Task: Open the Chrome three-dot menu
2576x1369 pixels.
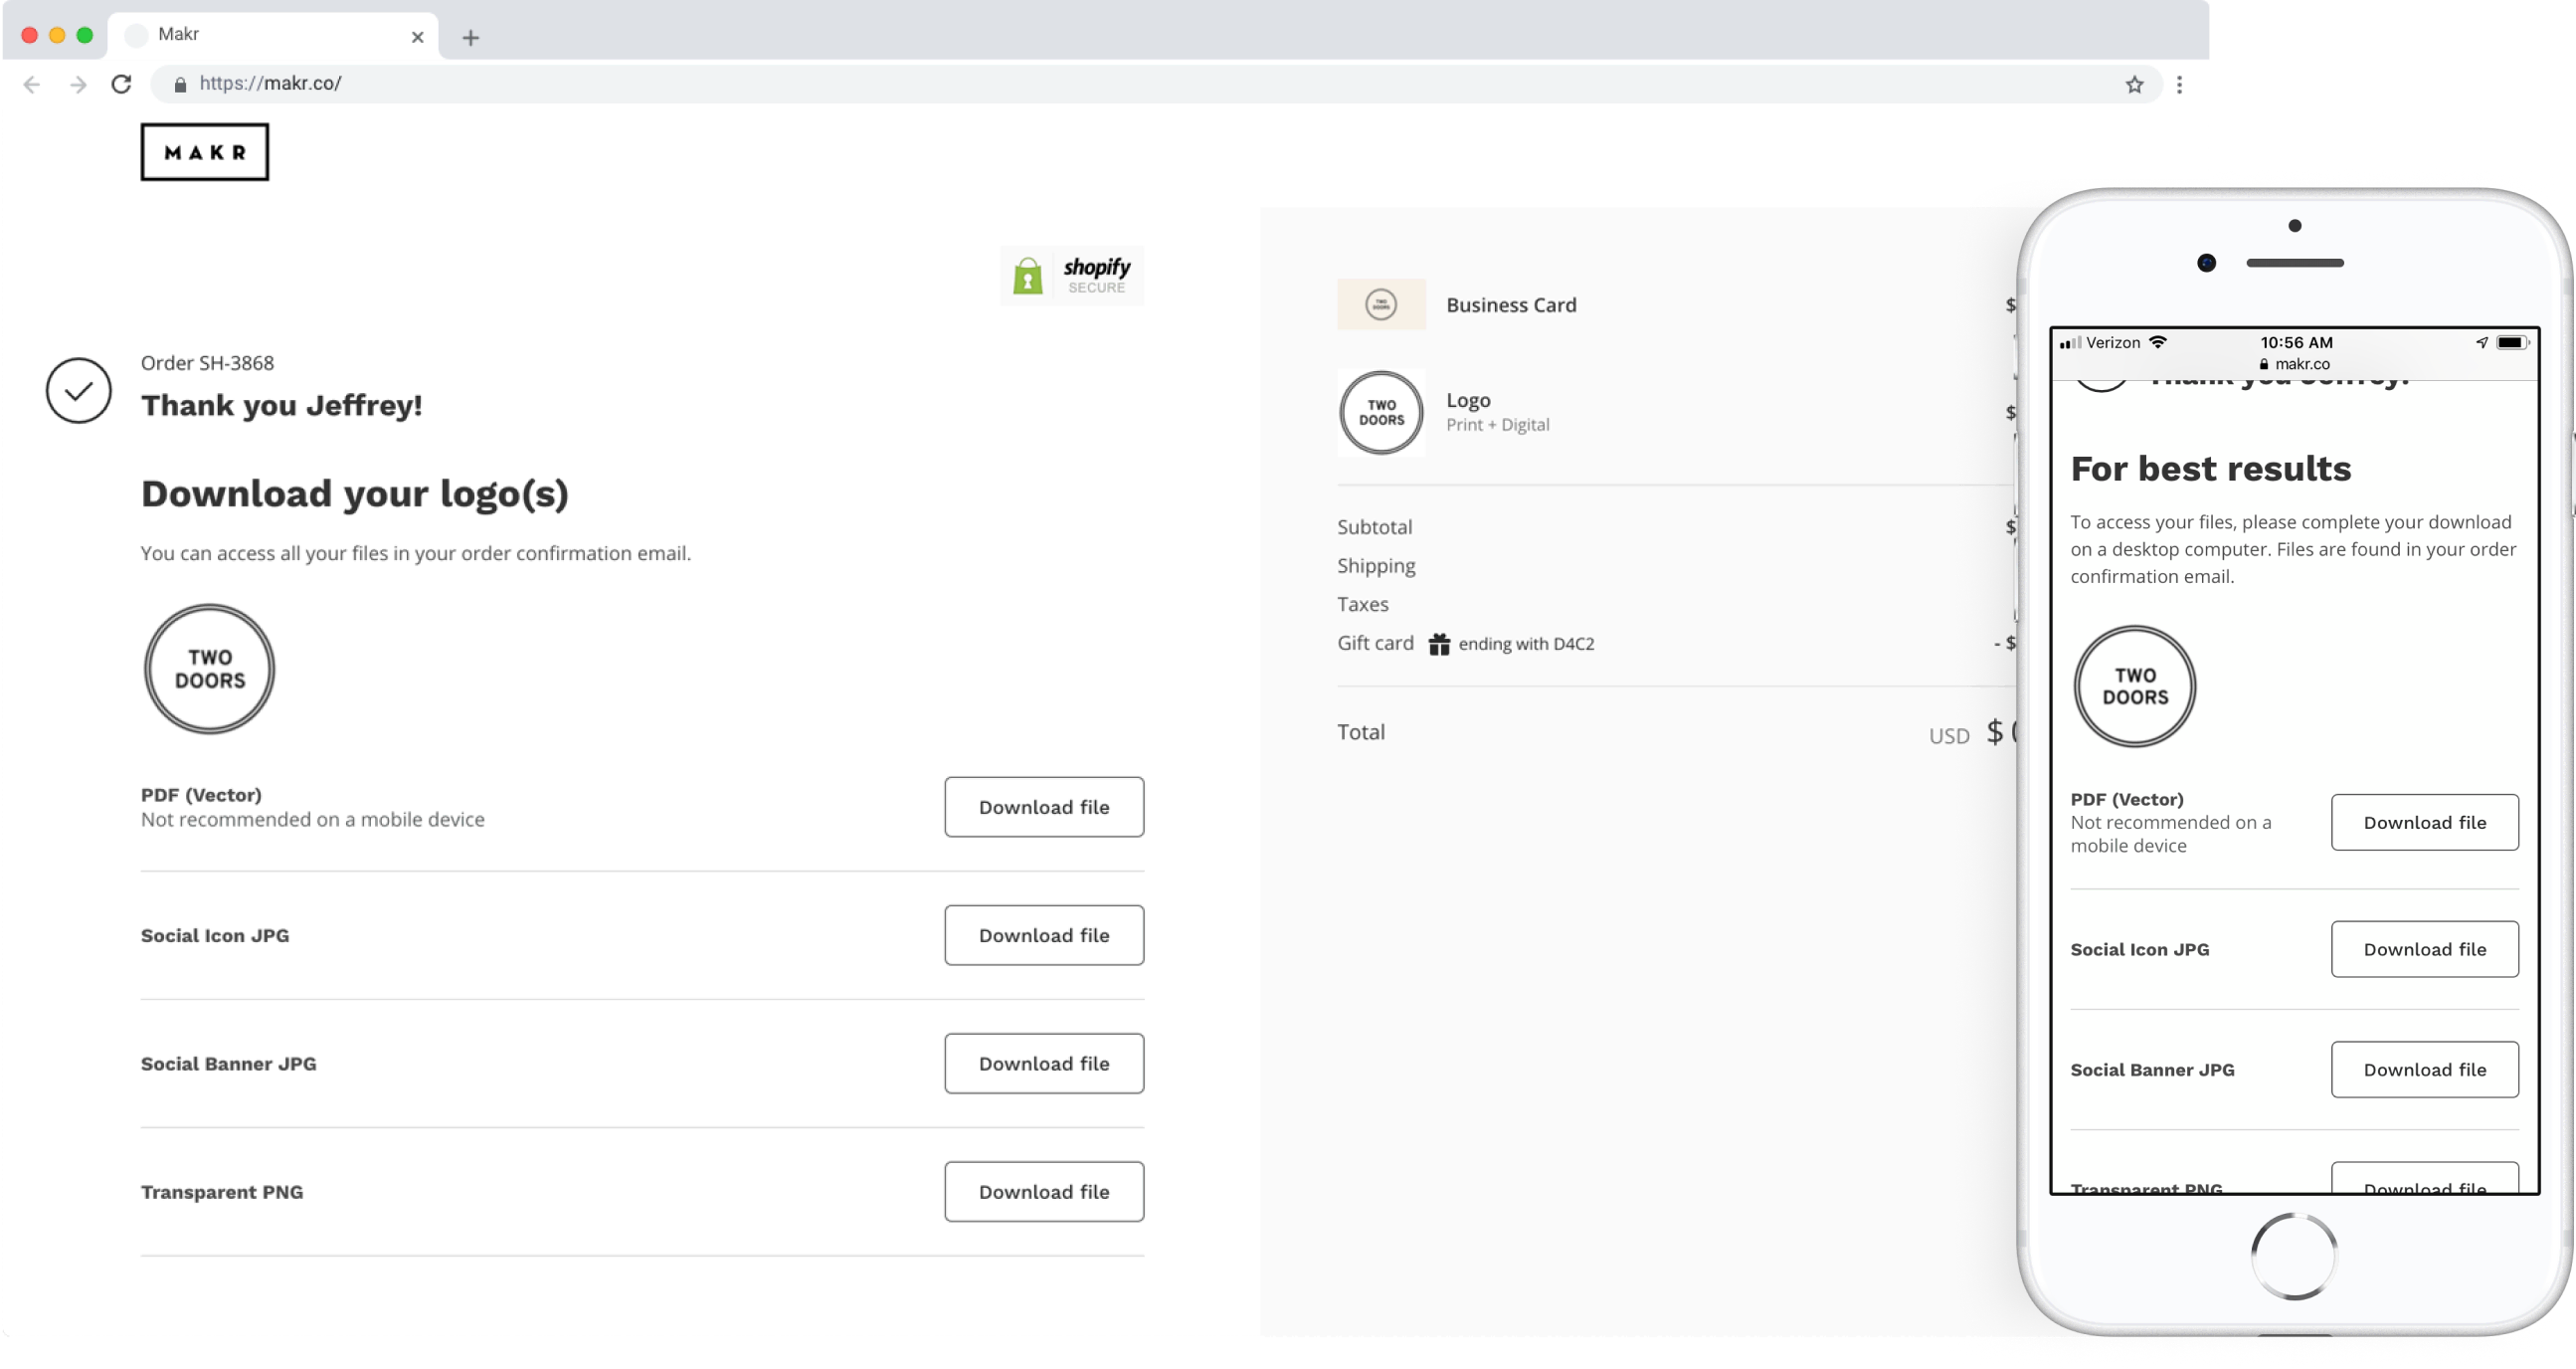Action: point(2179,85)
